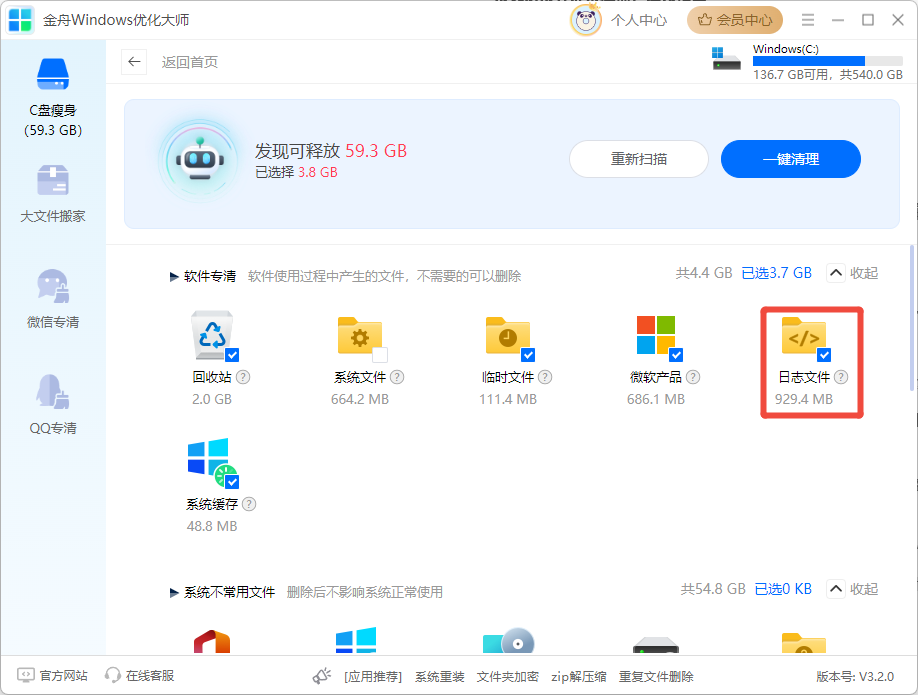
Task: Click the Office icon under 系统不常用文件
Action: coord(212,642)
